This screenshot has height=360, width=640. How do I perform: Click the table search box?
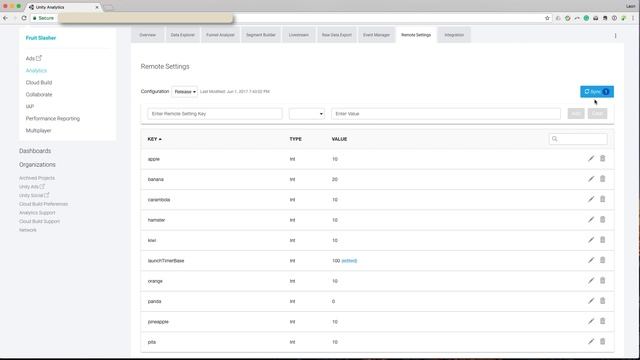coord(578,139)
